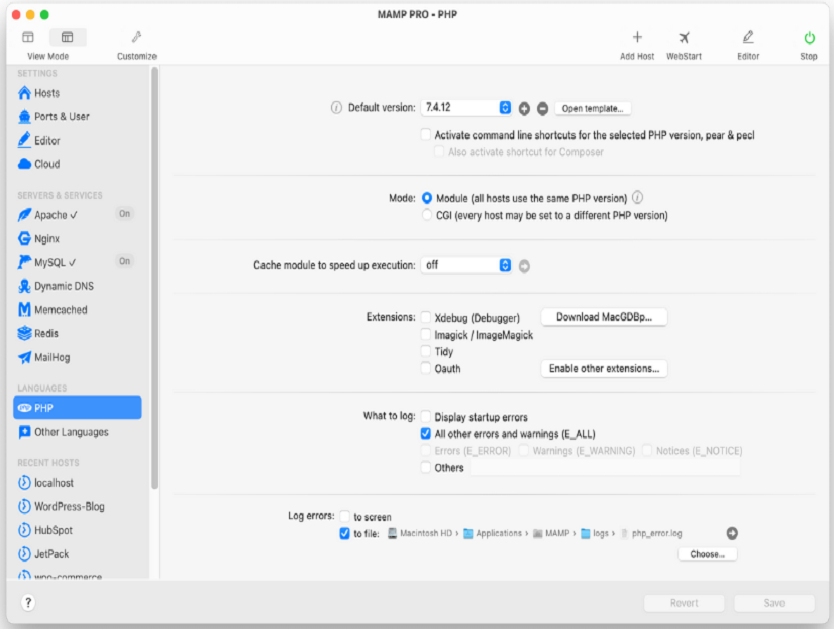Open help with the question mark
Image resolution: width=834 pixels, height=629 pixels.
[28, 602]
